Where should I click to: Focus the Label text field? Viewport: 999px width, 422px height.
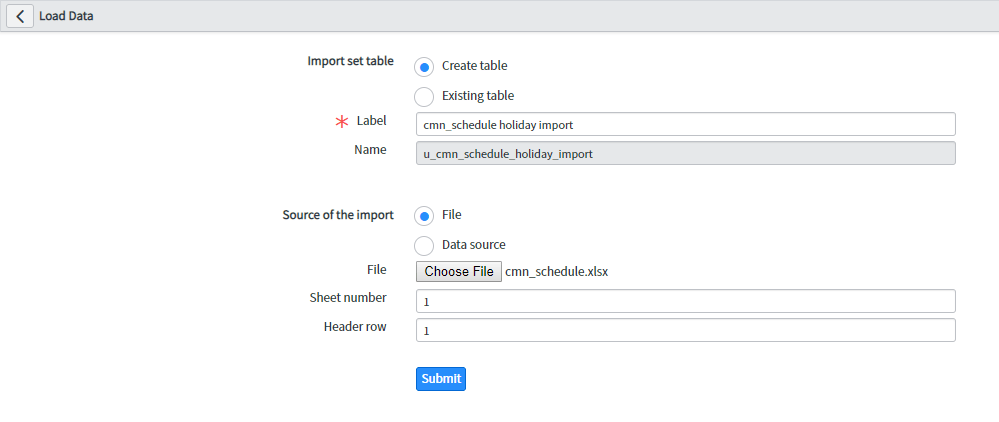685,124
